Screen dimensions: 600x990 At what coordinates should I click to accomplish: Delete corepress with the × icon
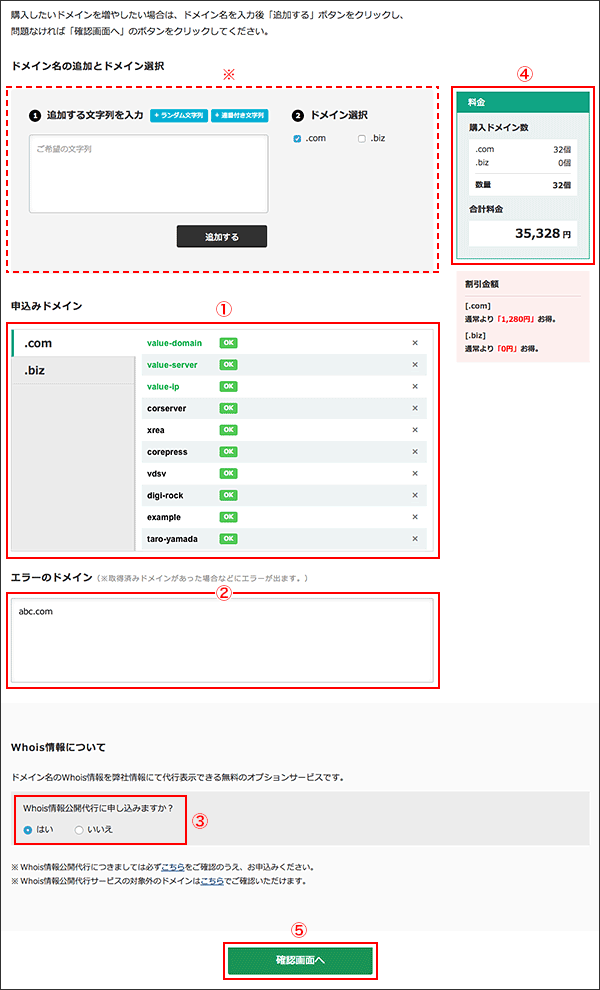coord(415,452)
